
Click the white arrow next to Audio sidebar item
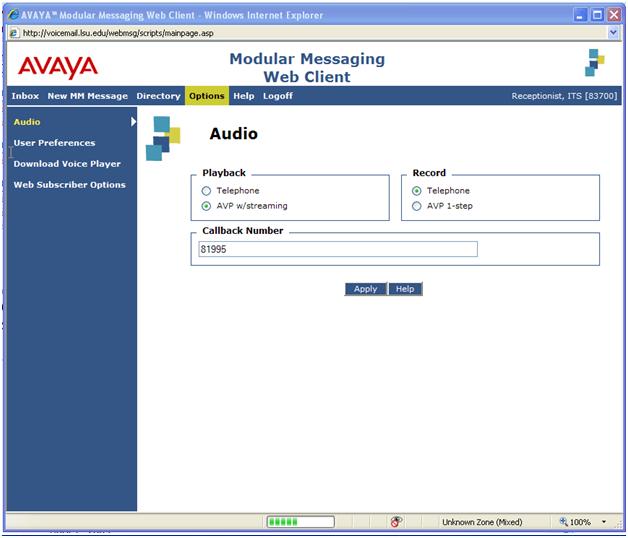point(133,122)
